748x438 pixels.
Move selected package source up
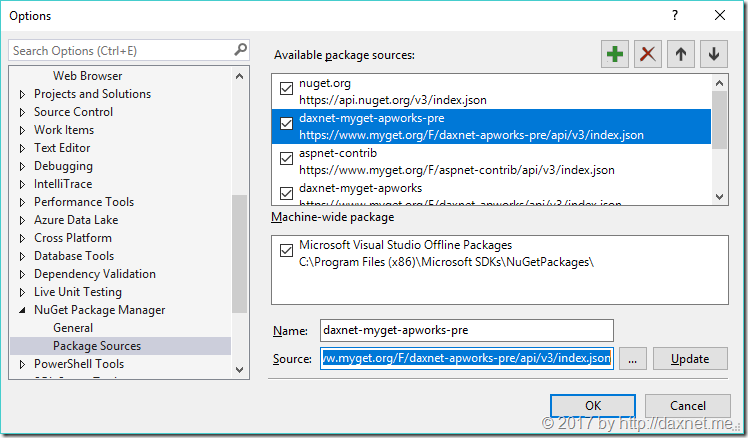click(681, 54)
